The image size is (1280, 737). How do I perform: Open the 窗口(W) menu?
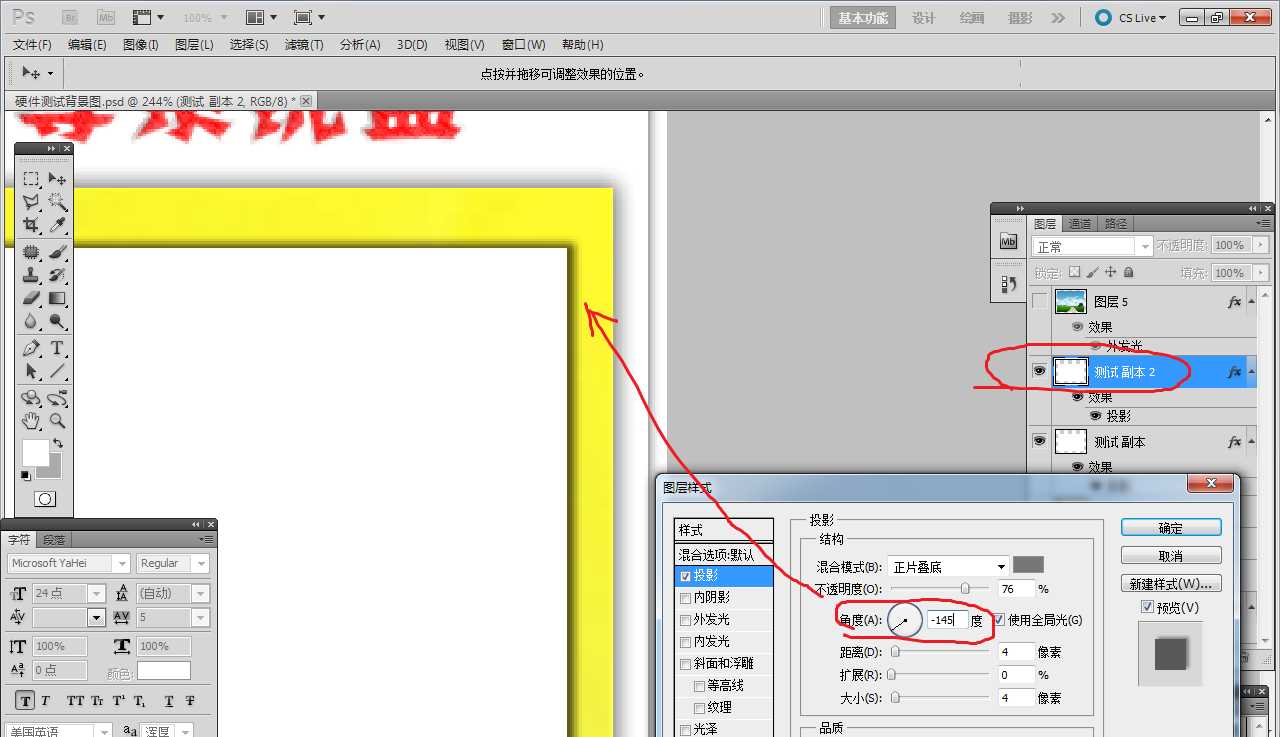524,45
